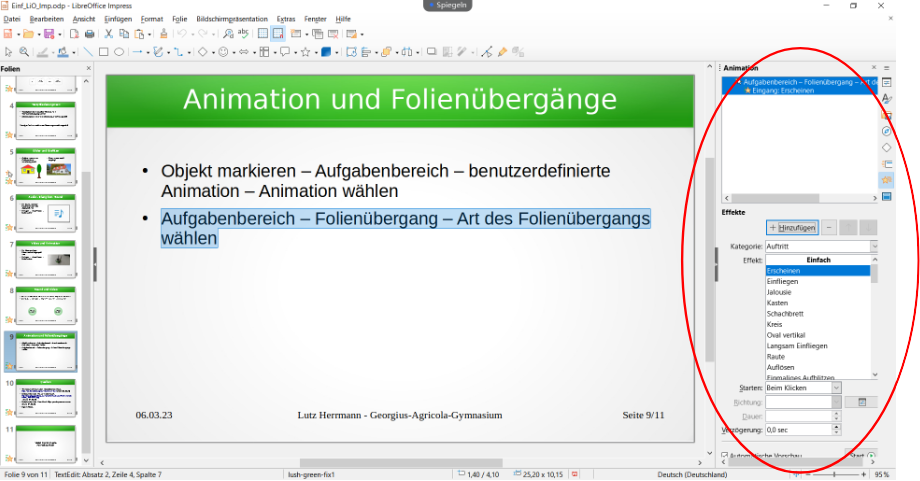Toggle the display grid icon
The image size is (920, 481).
tap(262, 33)
